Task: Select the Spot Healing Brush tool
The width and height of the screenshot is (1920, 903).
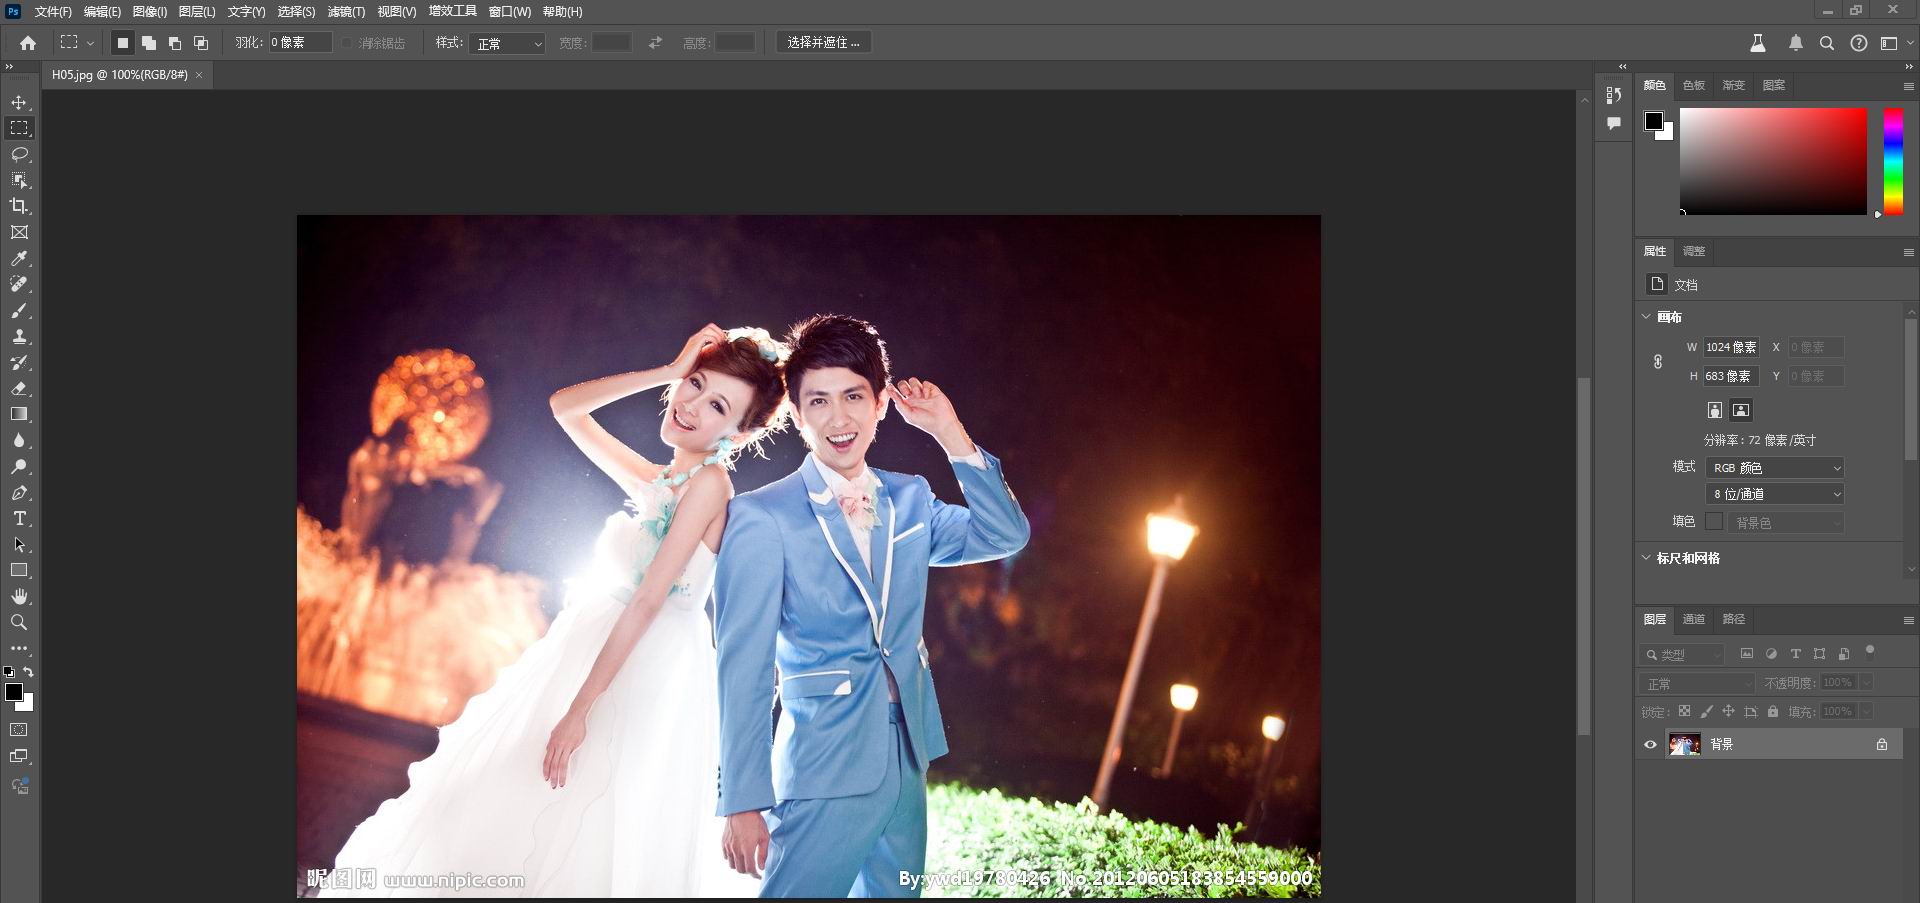Action: click(19, 284)
